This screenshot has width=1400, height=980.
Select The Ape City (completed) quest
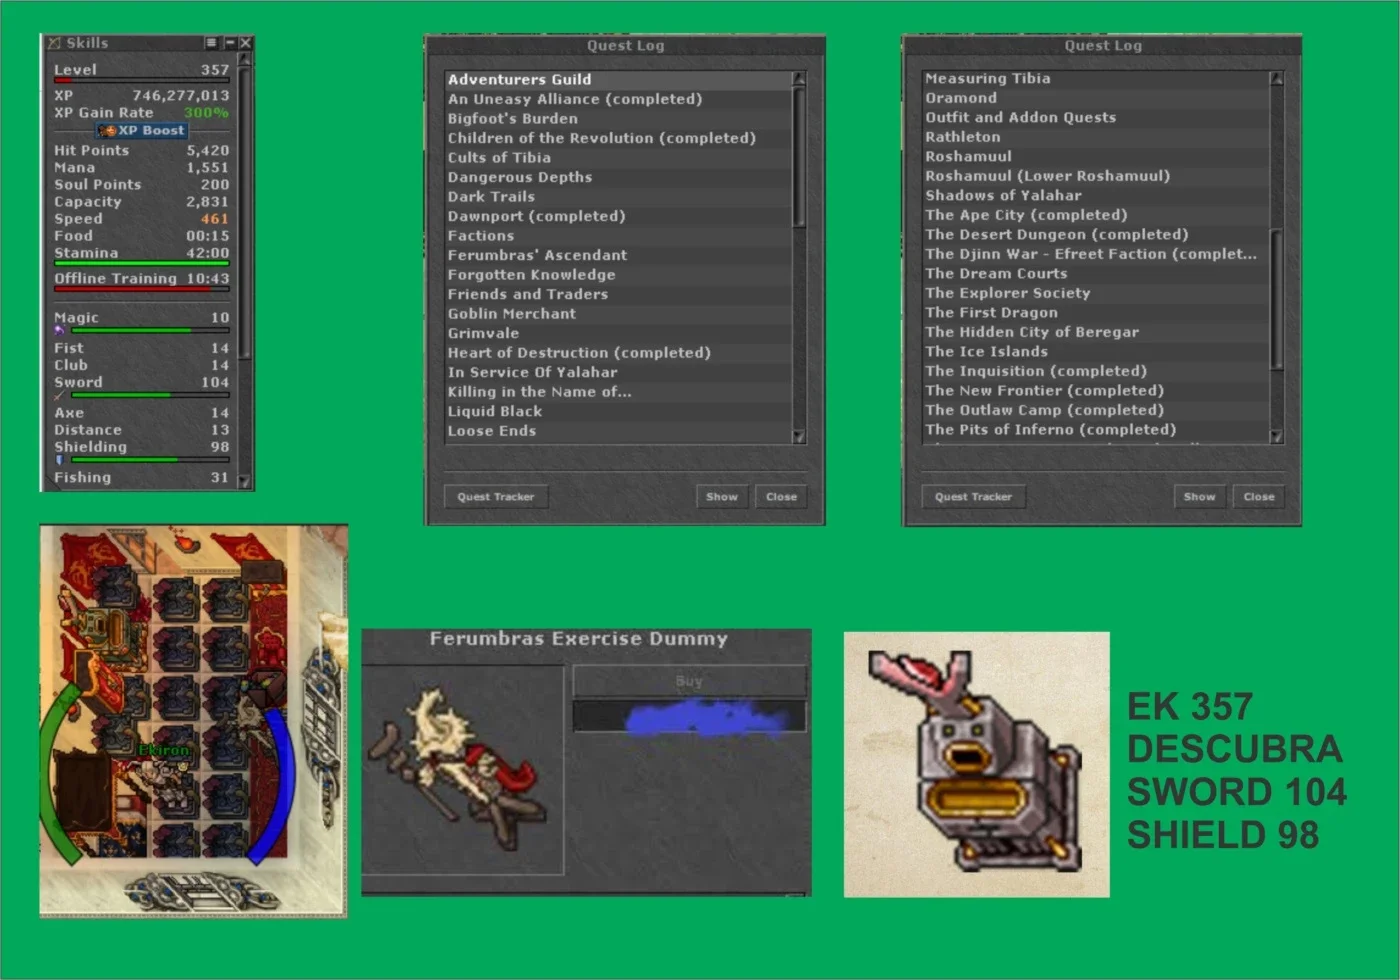(1096, 215)
